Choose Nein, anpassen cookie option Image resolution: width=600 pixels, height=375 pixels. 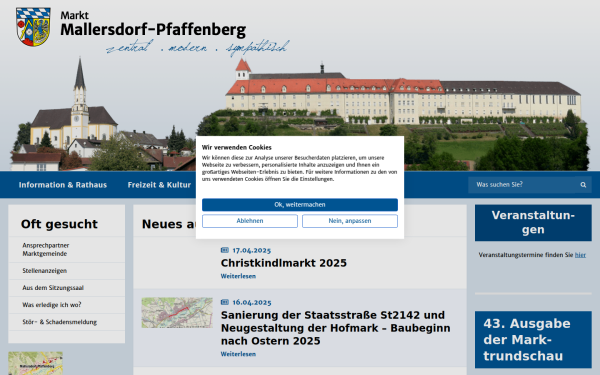click(x=350, y=221)
